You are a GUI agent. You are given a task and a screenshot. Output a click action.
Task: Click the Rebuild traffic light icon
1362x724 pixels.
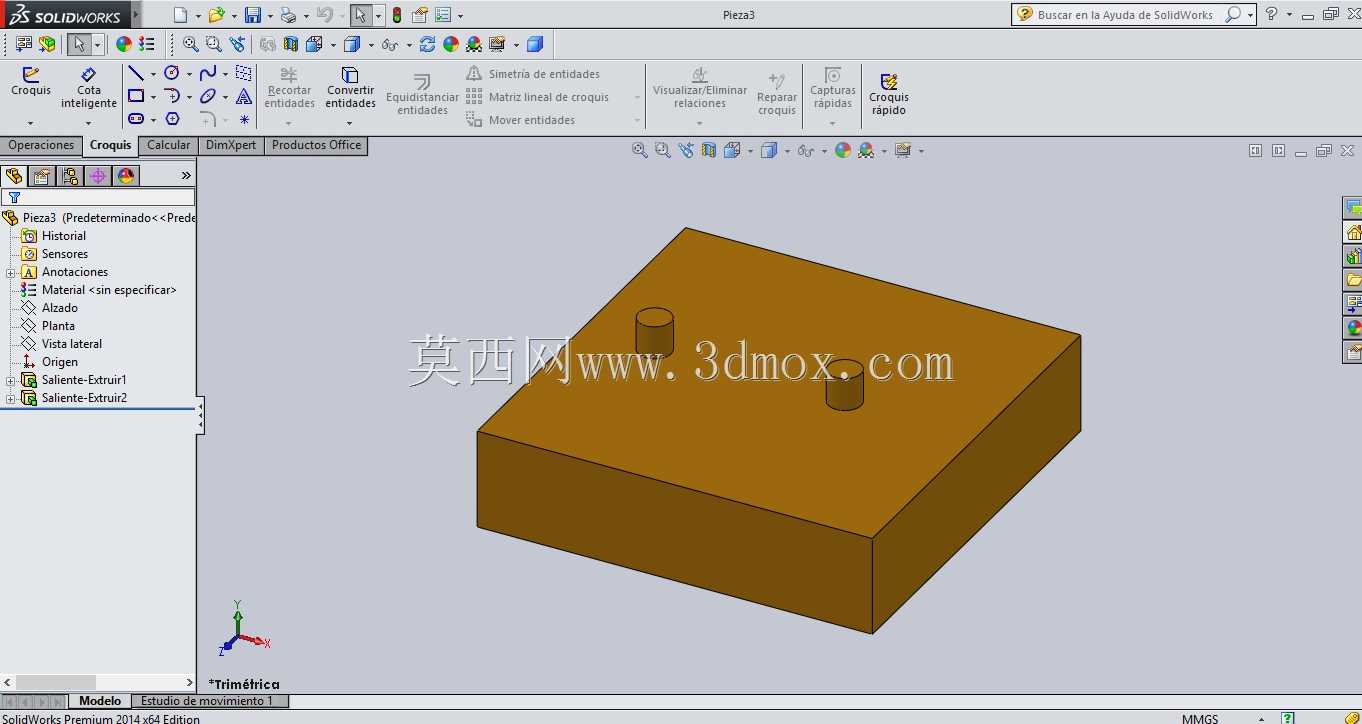397,15
